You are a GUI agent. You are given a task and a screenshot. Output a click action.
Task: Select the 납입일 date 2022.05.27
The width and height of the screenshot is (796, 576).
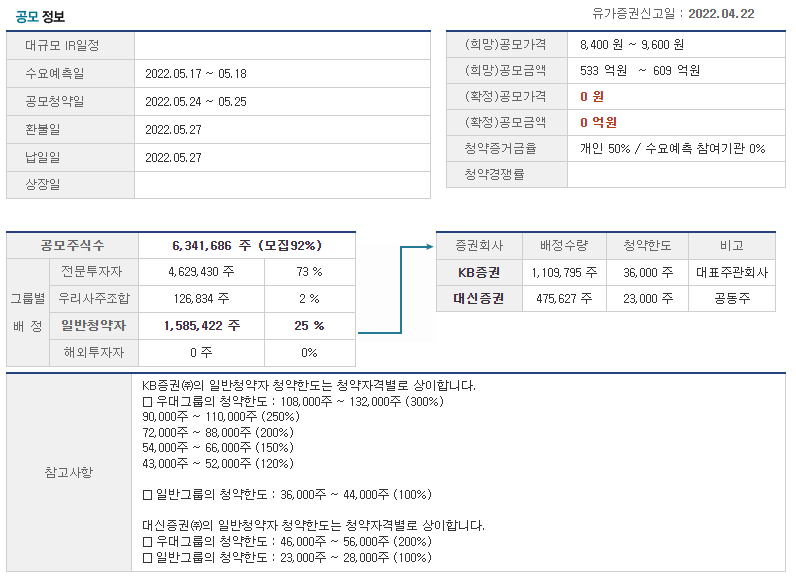click(174, 158)
